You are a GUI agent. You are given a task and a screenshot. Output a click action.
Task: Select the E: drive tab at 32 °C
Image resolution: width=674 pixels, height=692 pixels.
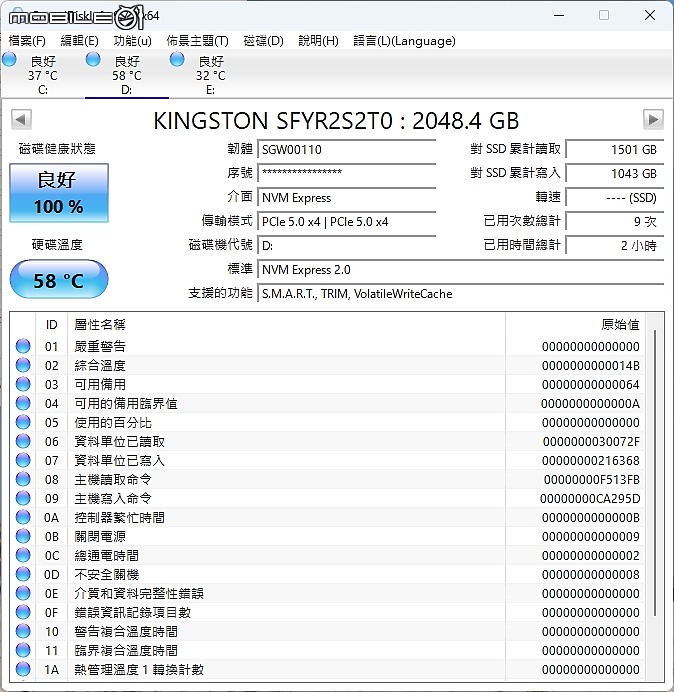click(x=211, y=74)
